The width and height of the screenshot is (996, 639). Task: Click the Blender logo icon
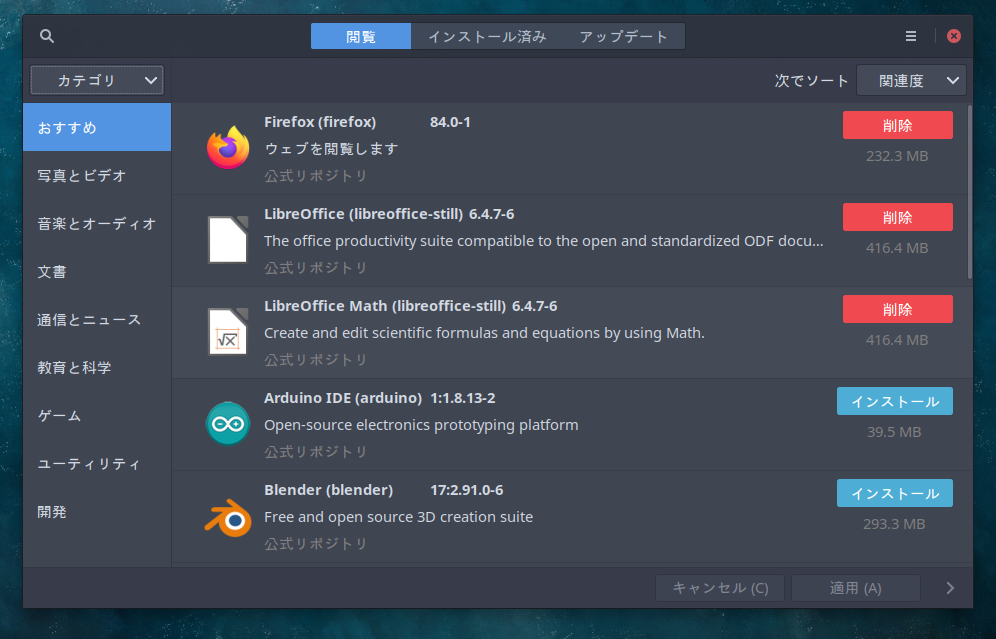coord(228,517)
